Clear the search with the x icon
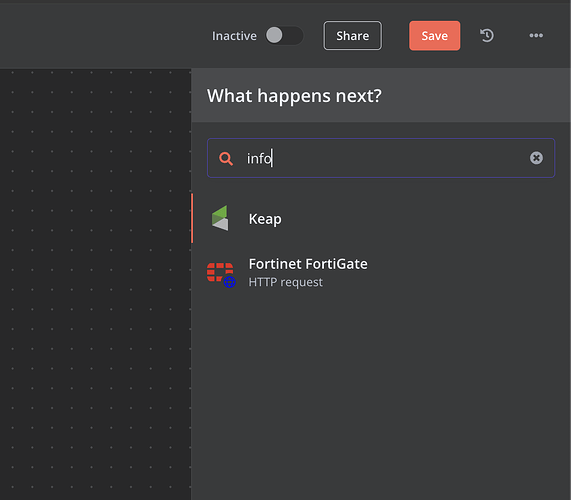 536,158
